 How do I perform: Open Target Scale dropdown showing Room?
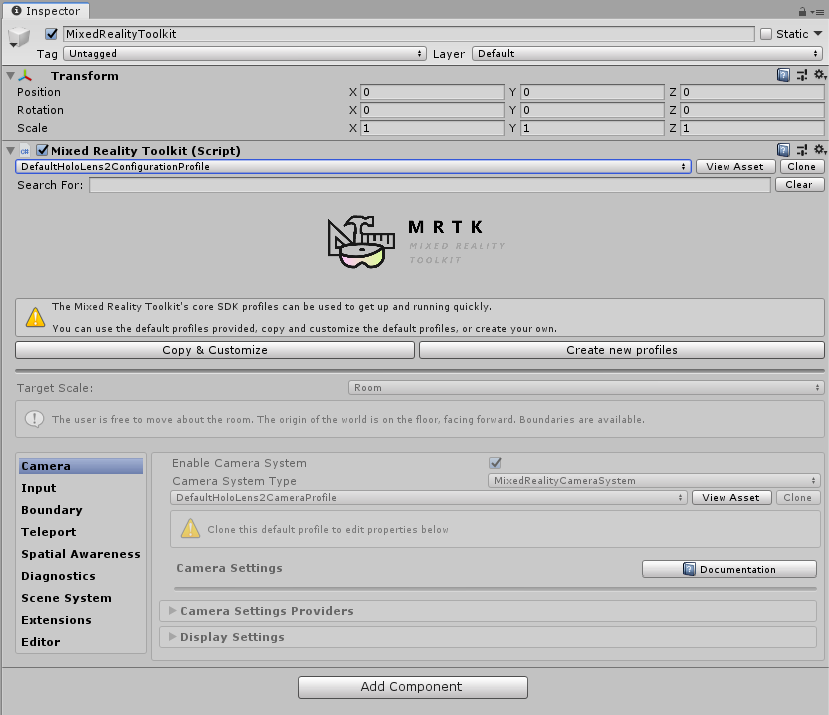[586, 388]
